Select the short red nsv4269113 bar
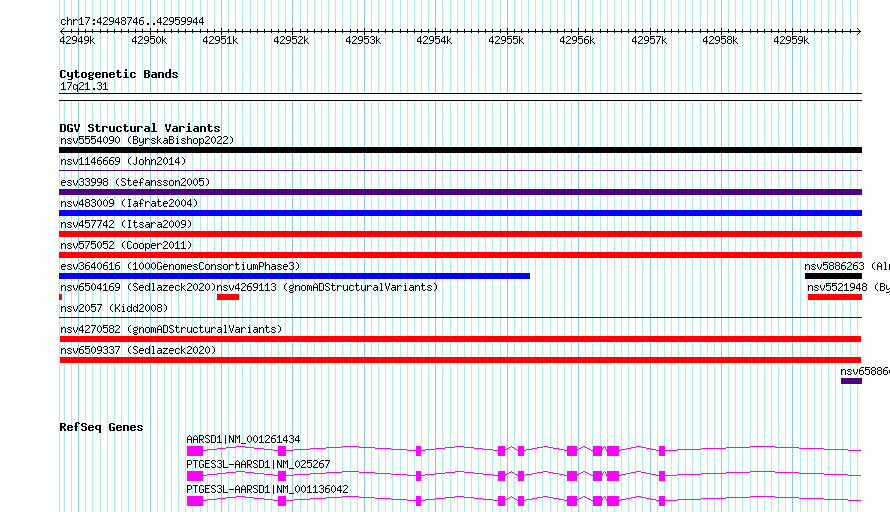Image resolution: width=890 pixels, height=512 pixels. [228, 297]
